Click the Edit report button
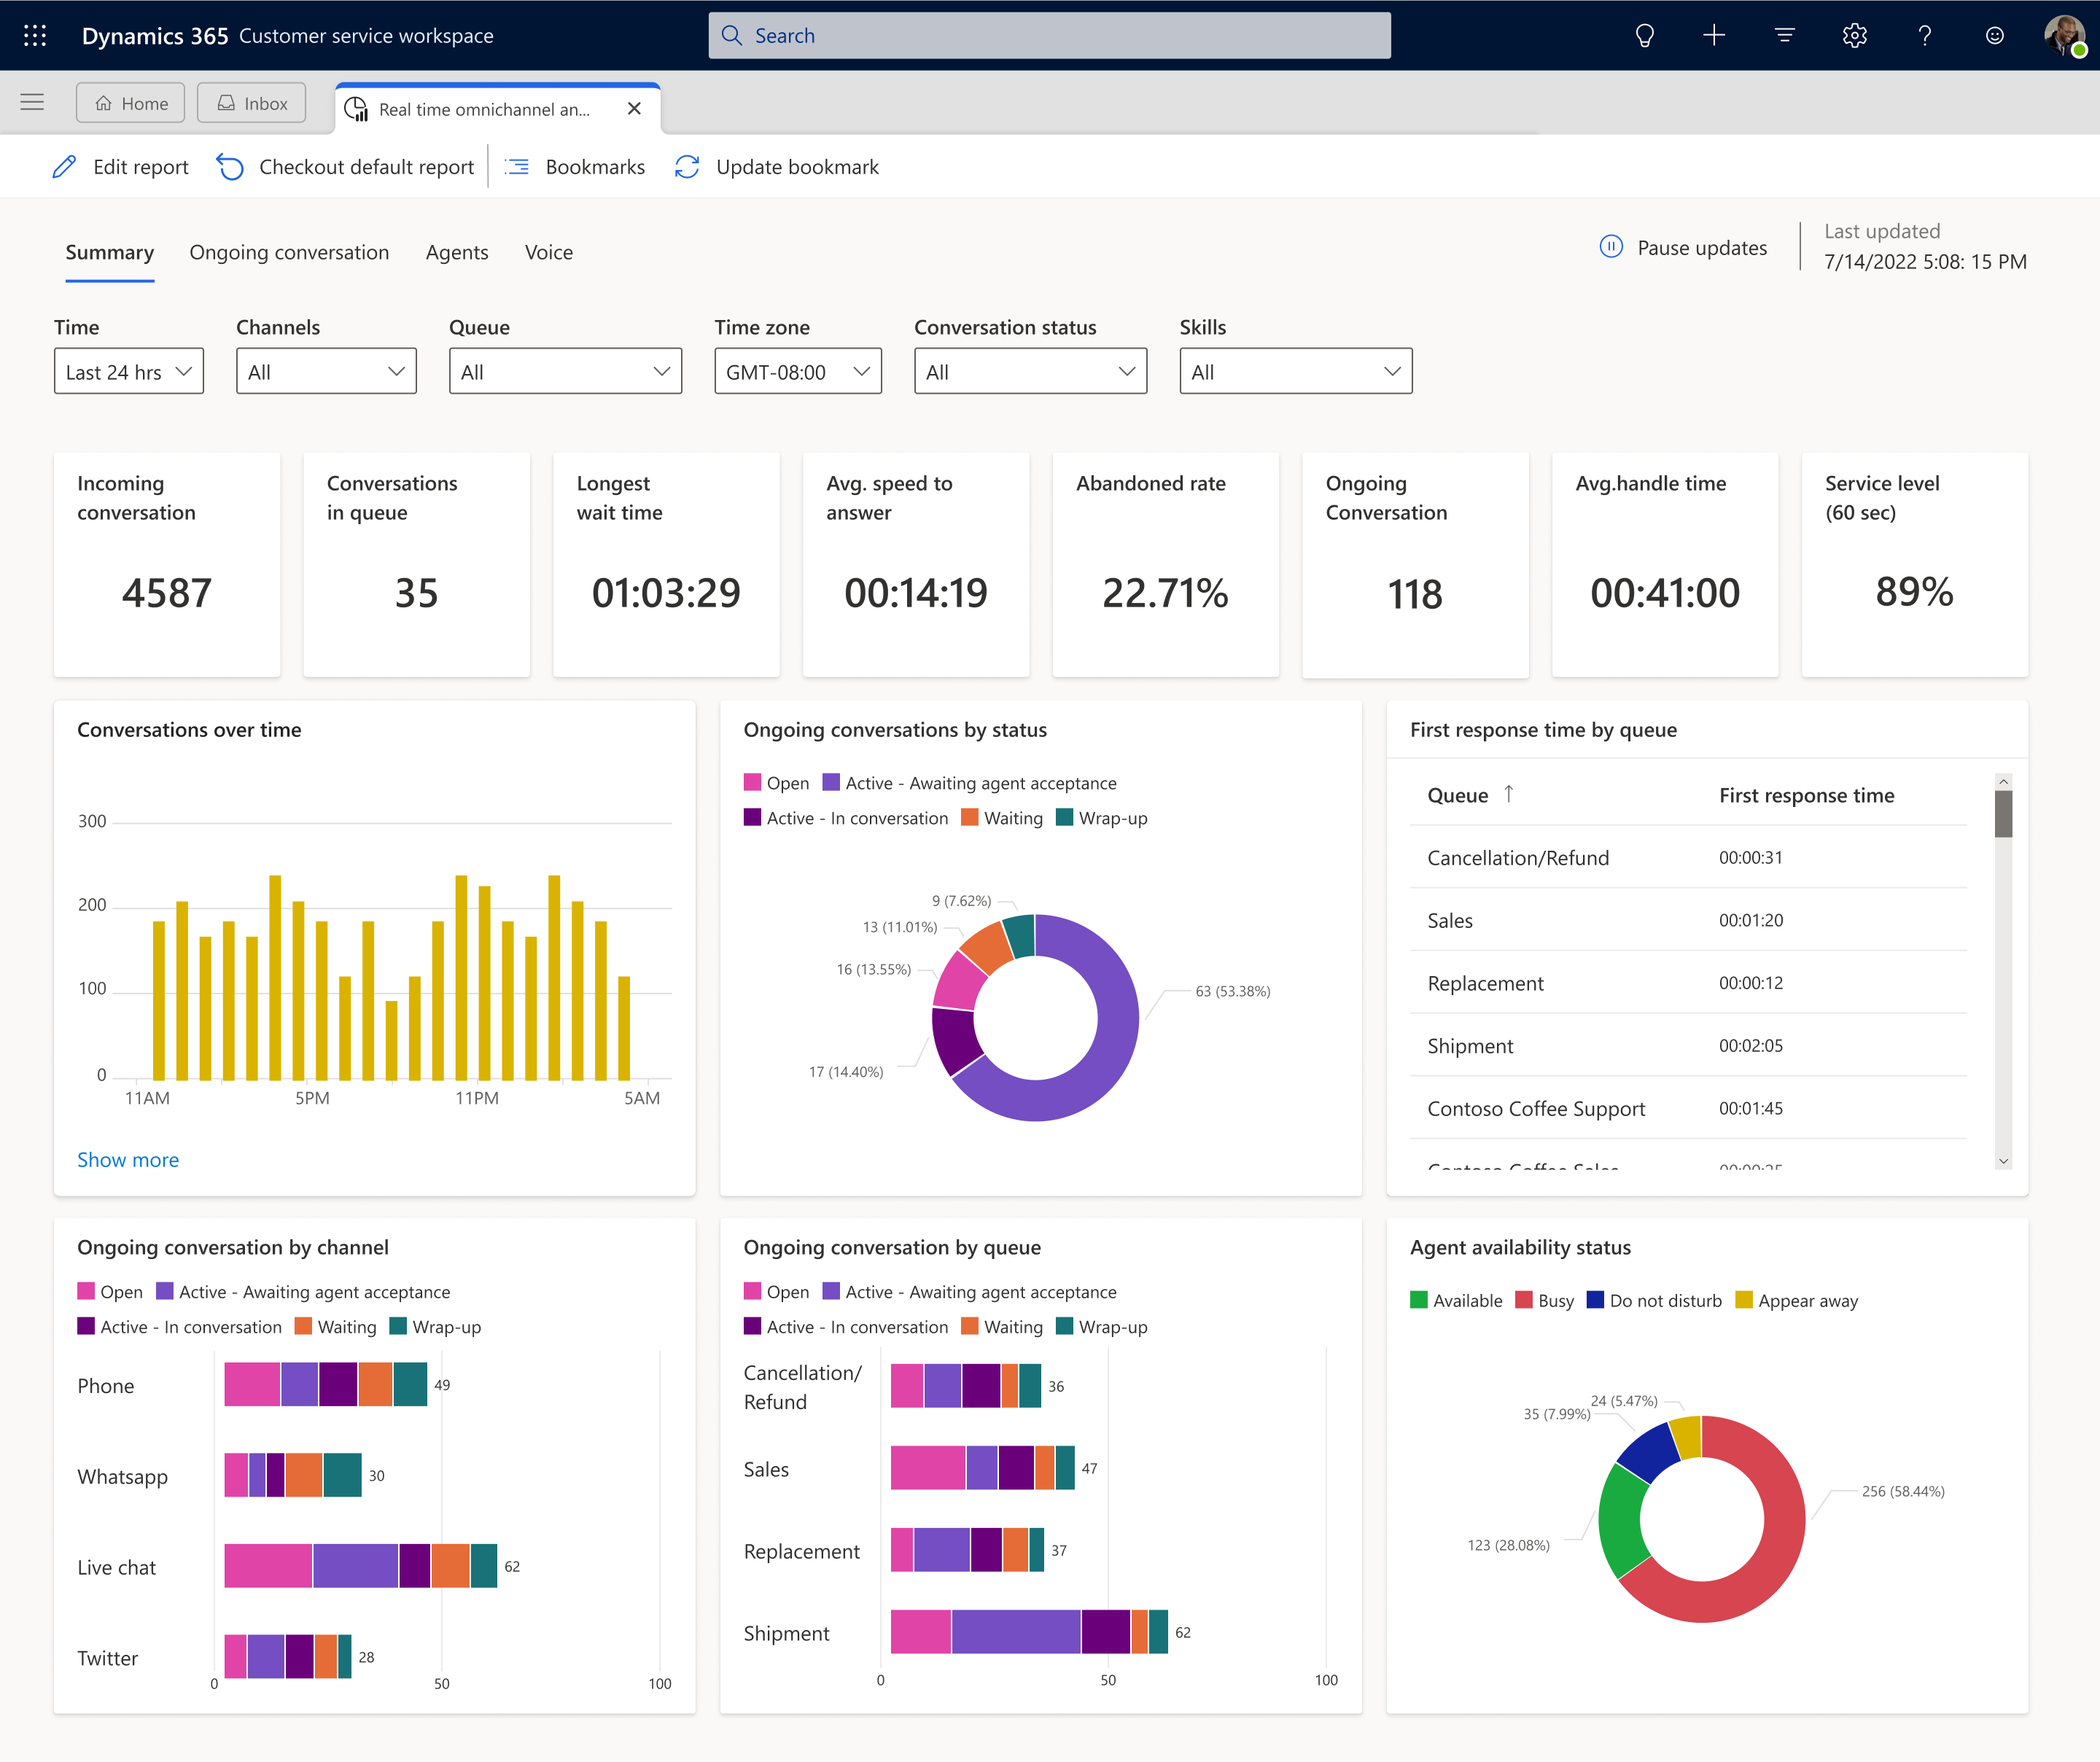This screenshot has height=1762, width=2100. tap(120, 167)
